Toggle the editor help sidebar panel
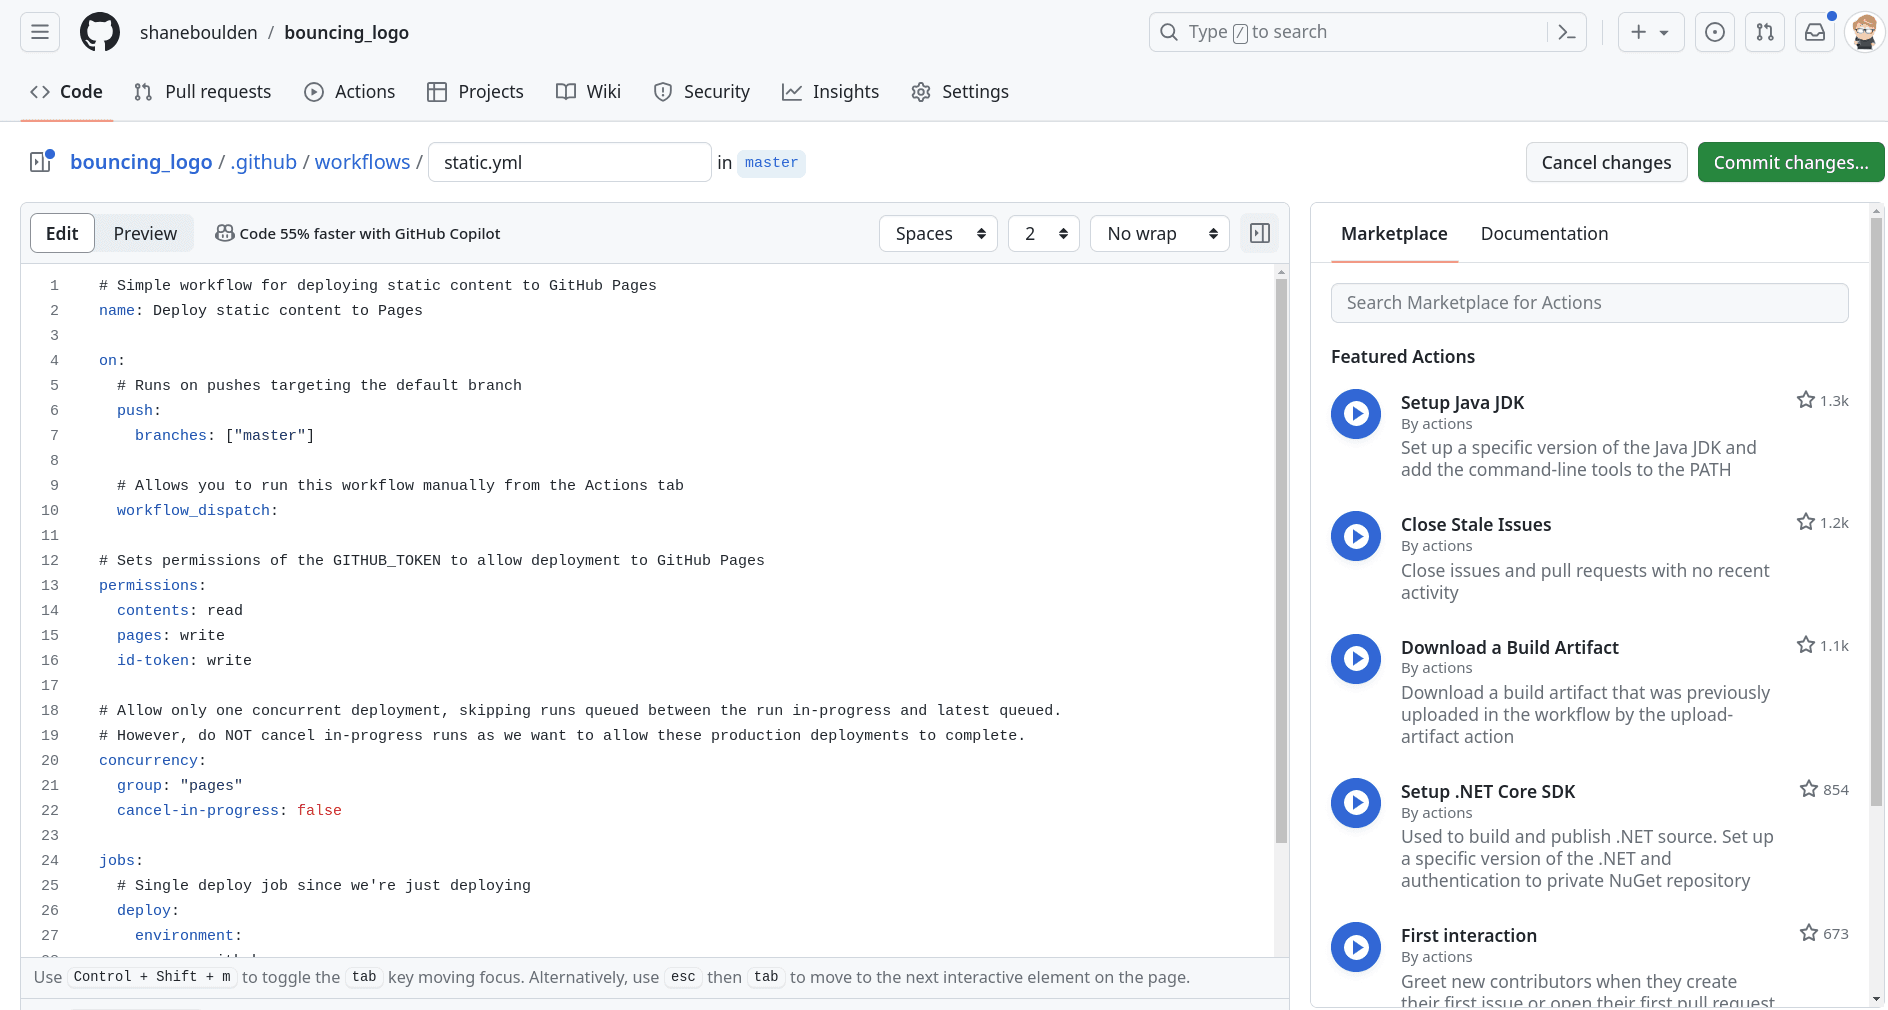This screenshot has width=1888, height=1010. (1260, 233)
